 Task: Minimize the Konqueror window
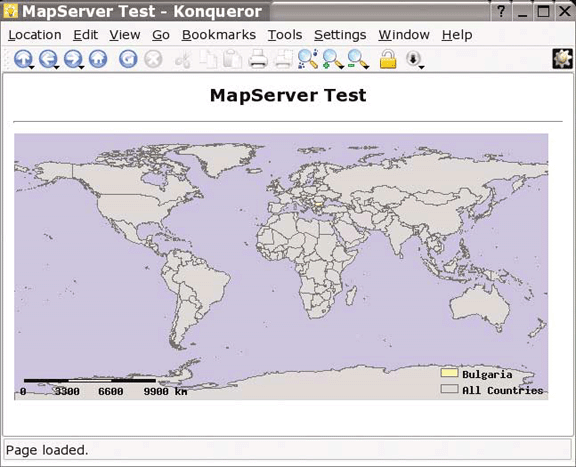(x=522, y=11)
